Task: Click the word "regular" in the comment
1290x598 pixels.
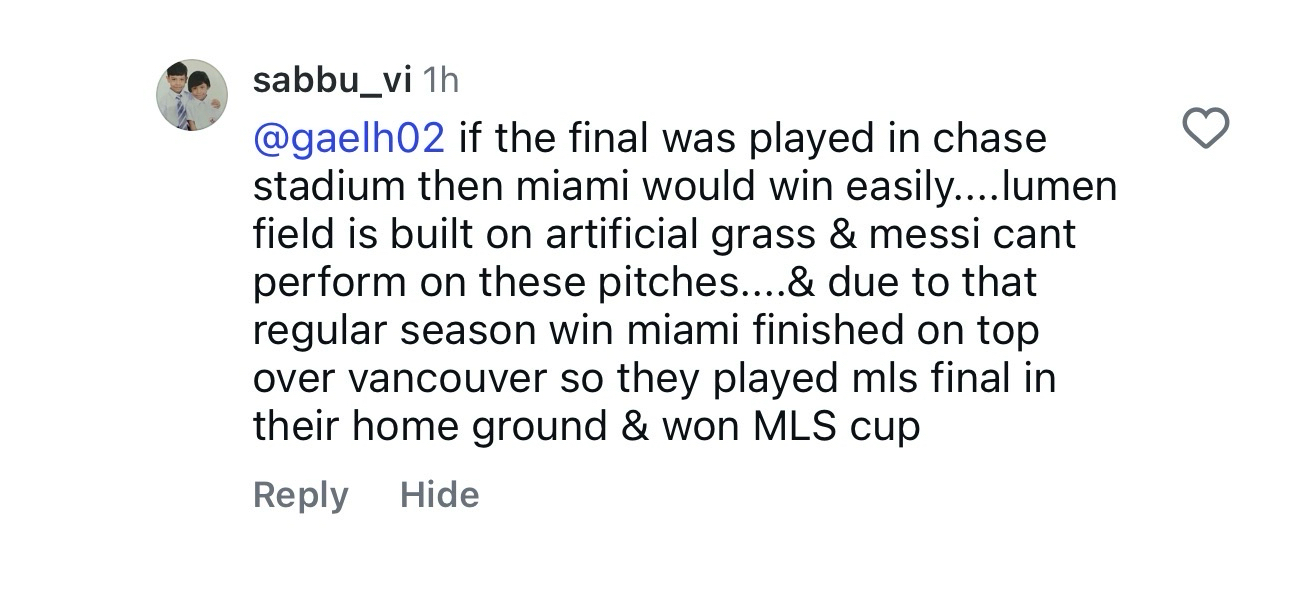Action: coord(314,332)
